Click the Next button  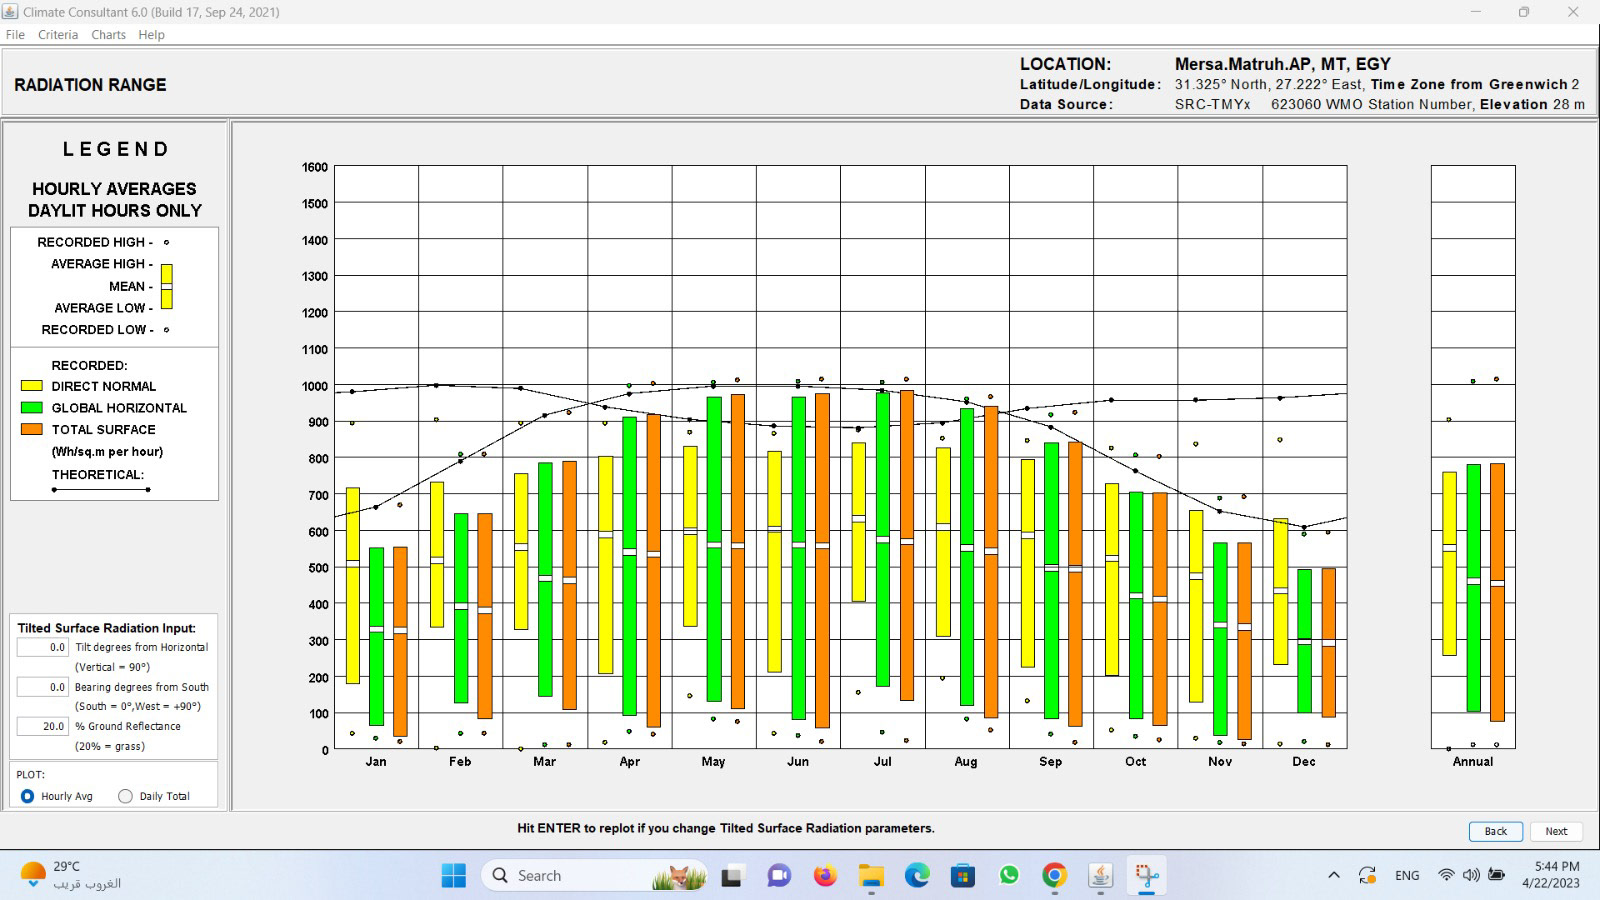1556,831
